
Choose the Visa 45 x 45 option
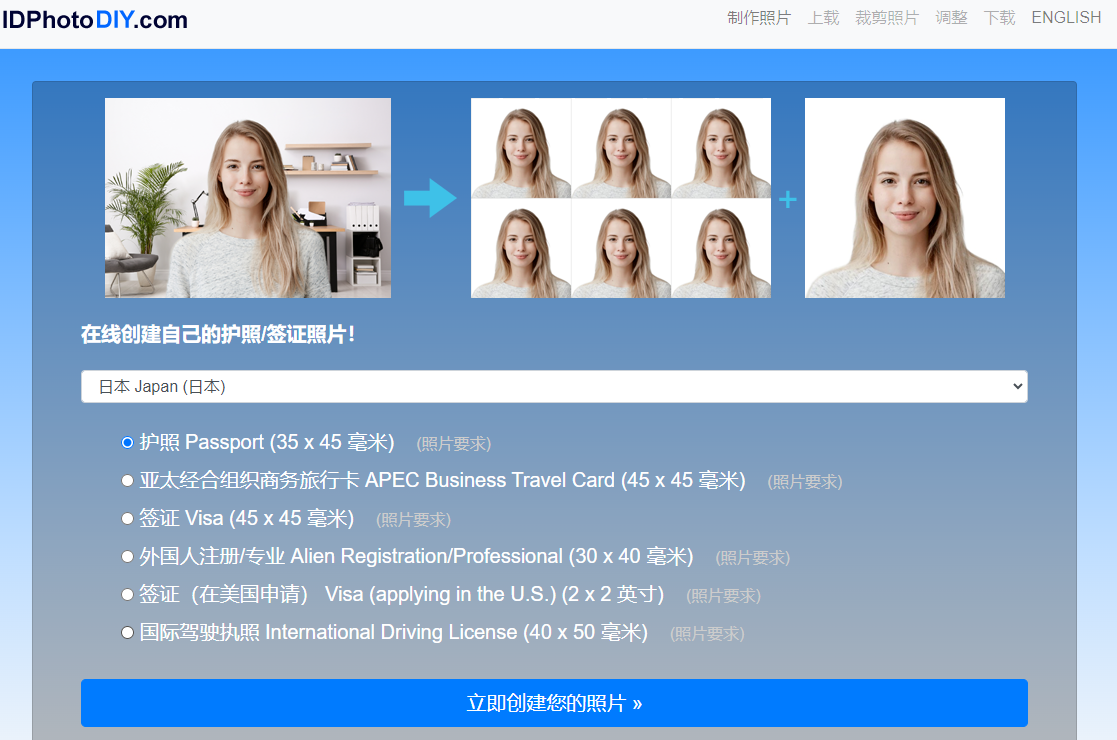pos(127,518)
